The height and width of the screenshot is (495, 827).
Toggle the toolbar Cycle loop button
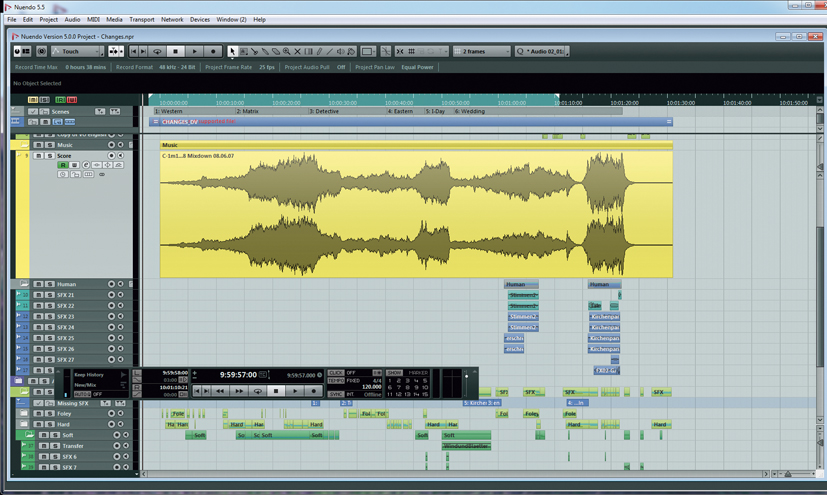tap(157, 52)
